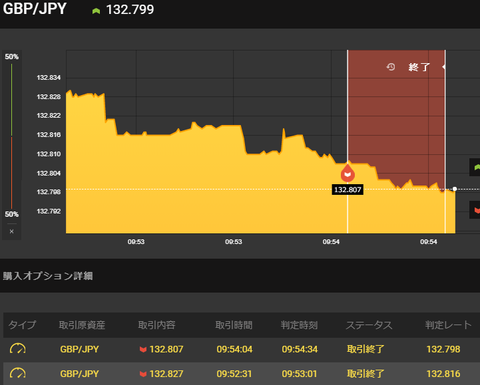The image size is (480, 385).
Task: Click the green up arrow HIGH button
Action: (475, 167)
